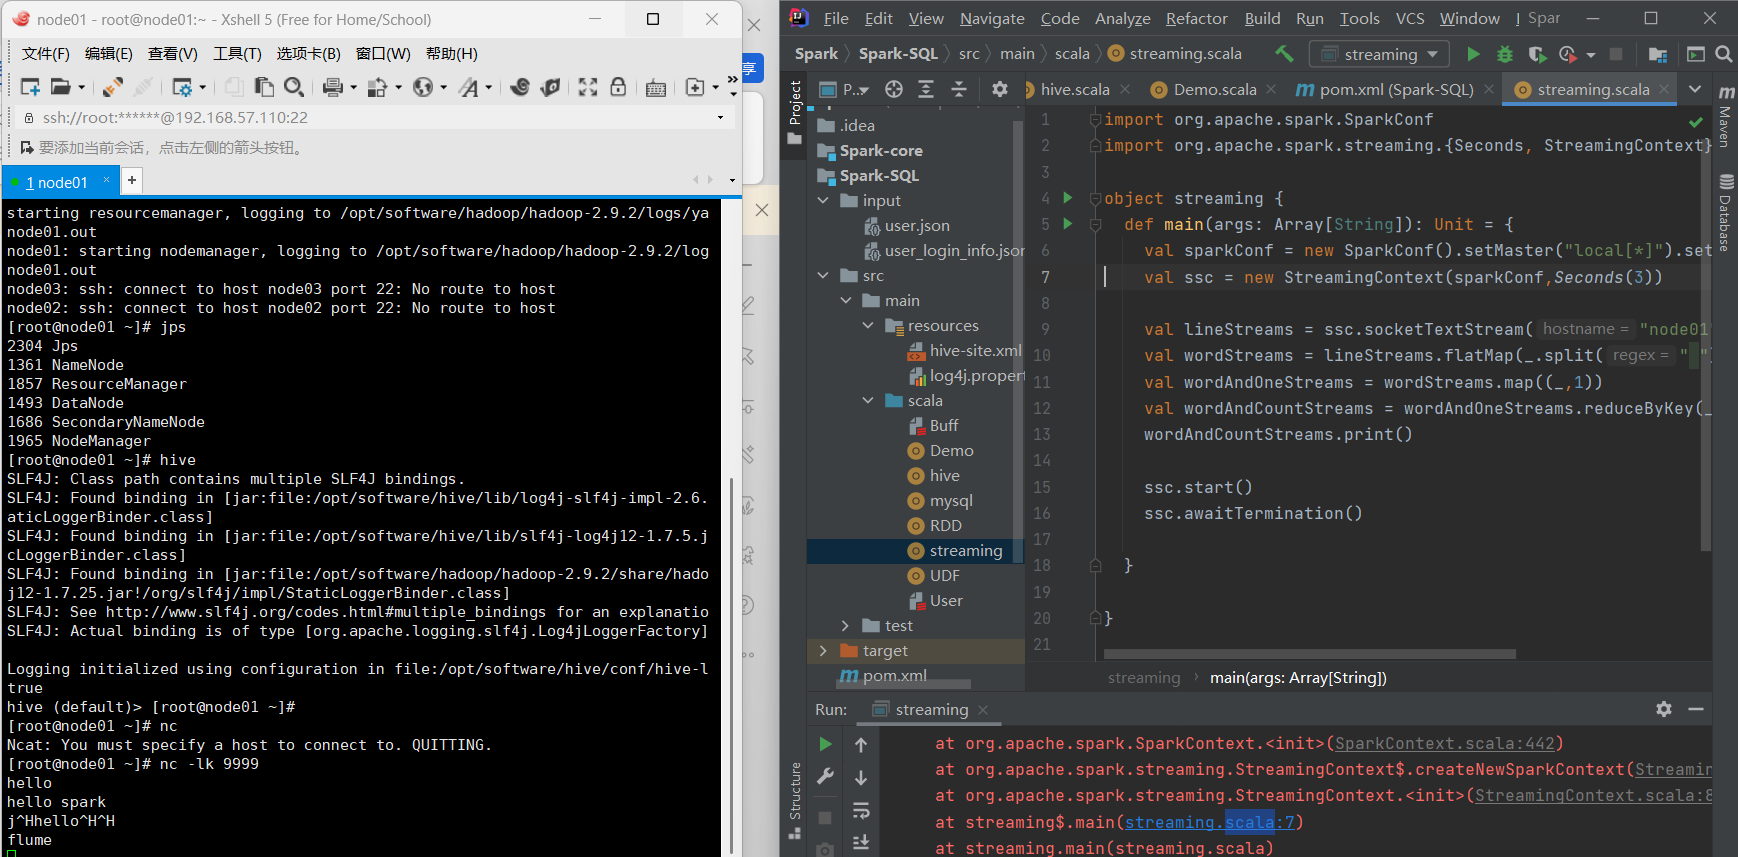Toggle Soft-Wrap in the Run console
The height and width of the screenshot is (857, 1738).
(x=861, y=811)
